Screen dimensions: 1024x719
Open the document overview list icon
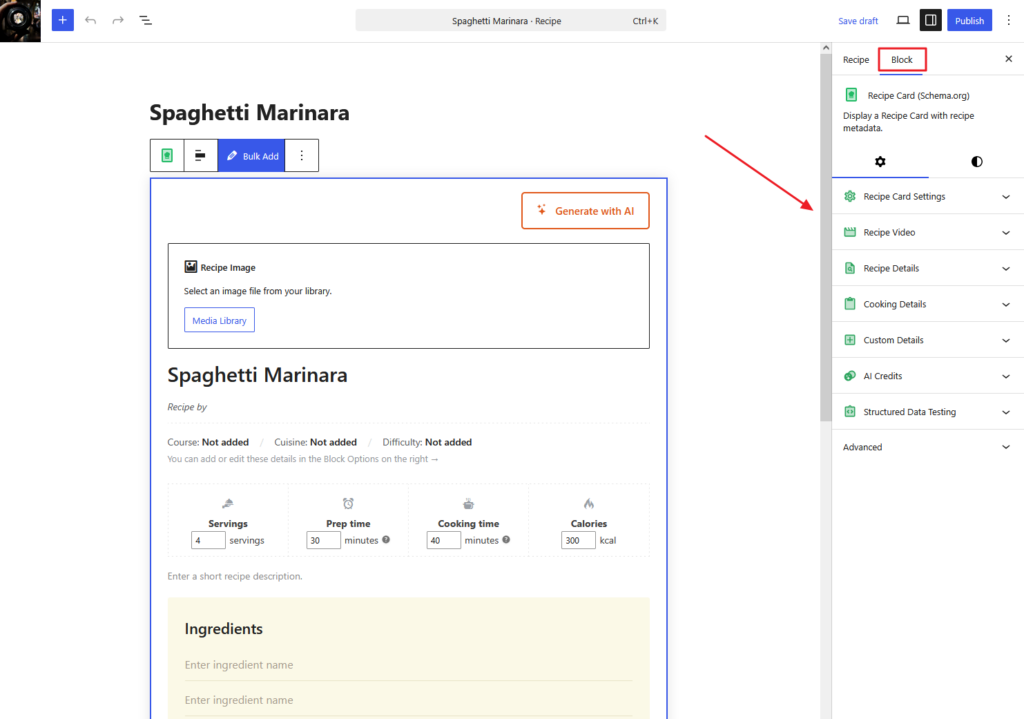pos(145,20)
